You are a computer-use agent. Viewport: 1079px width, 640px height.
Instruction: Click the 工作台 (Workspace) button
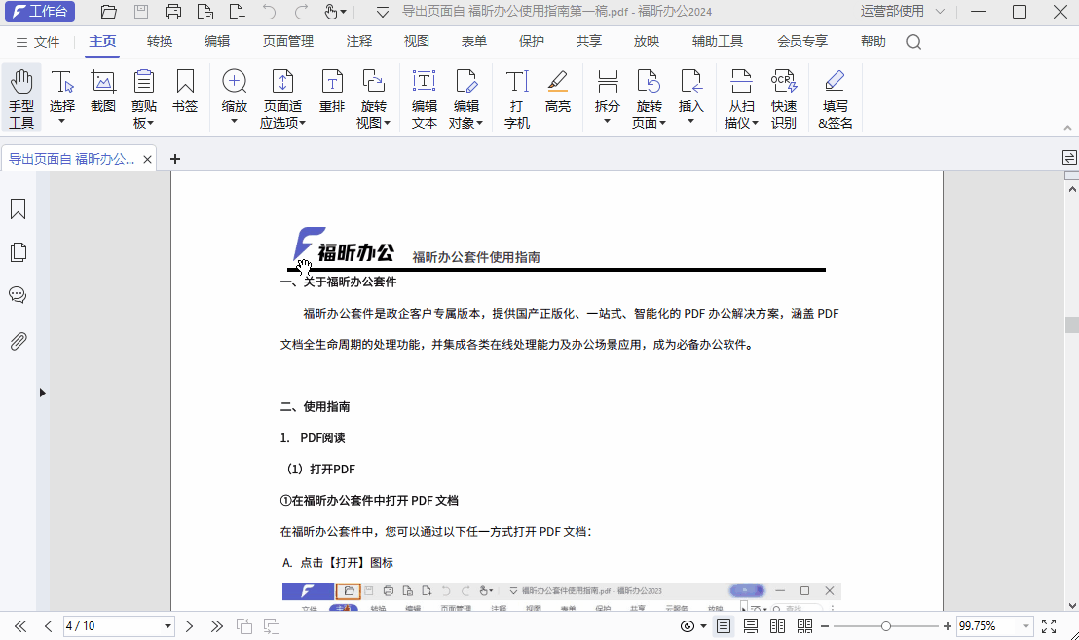click(x=40, y=12)
